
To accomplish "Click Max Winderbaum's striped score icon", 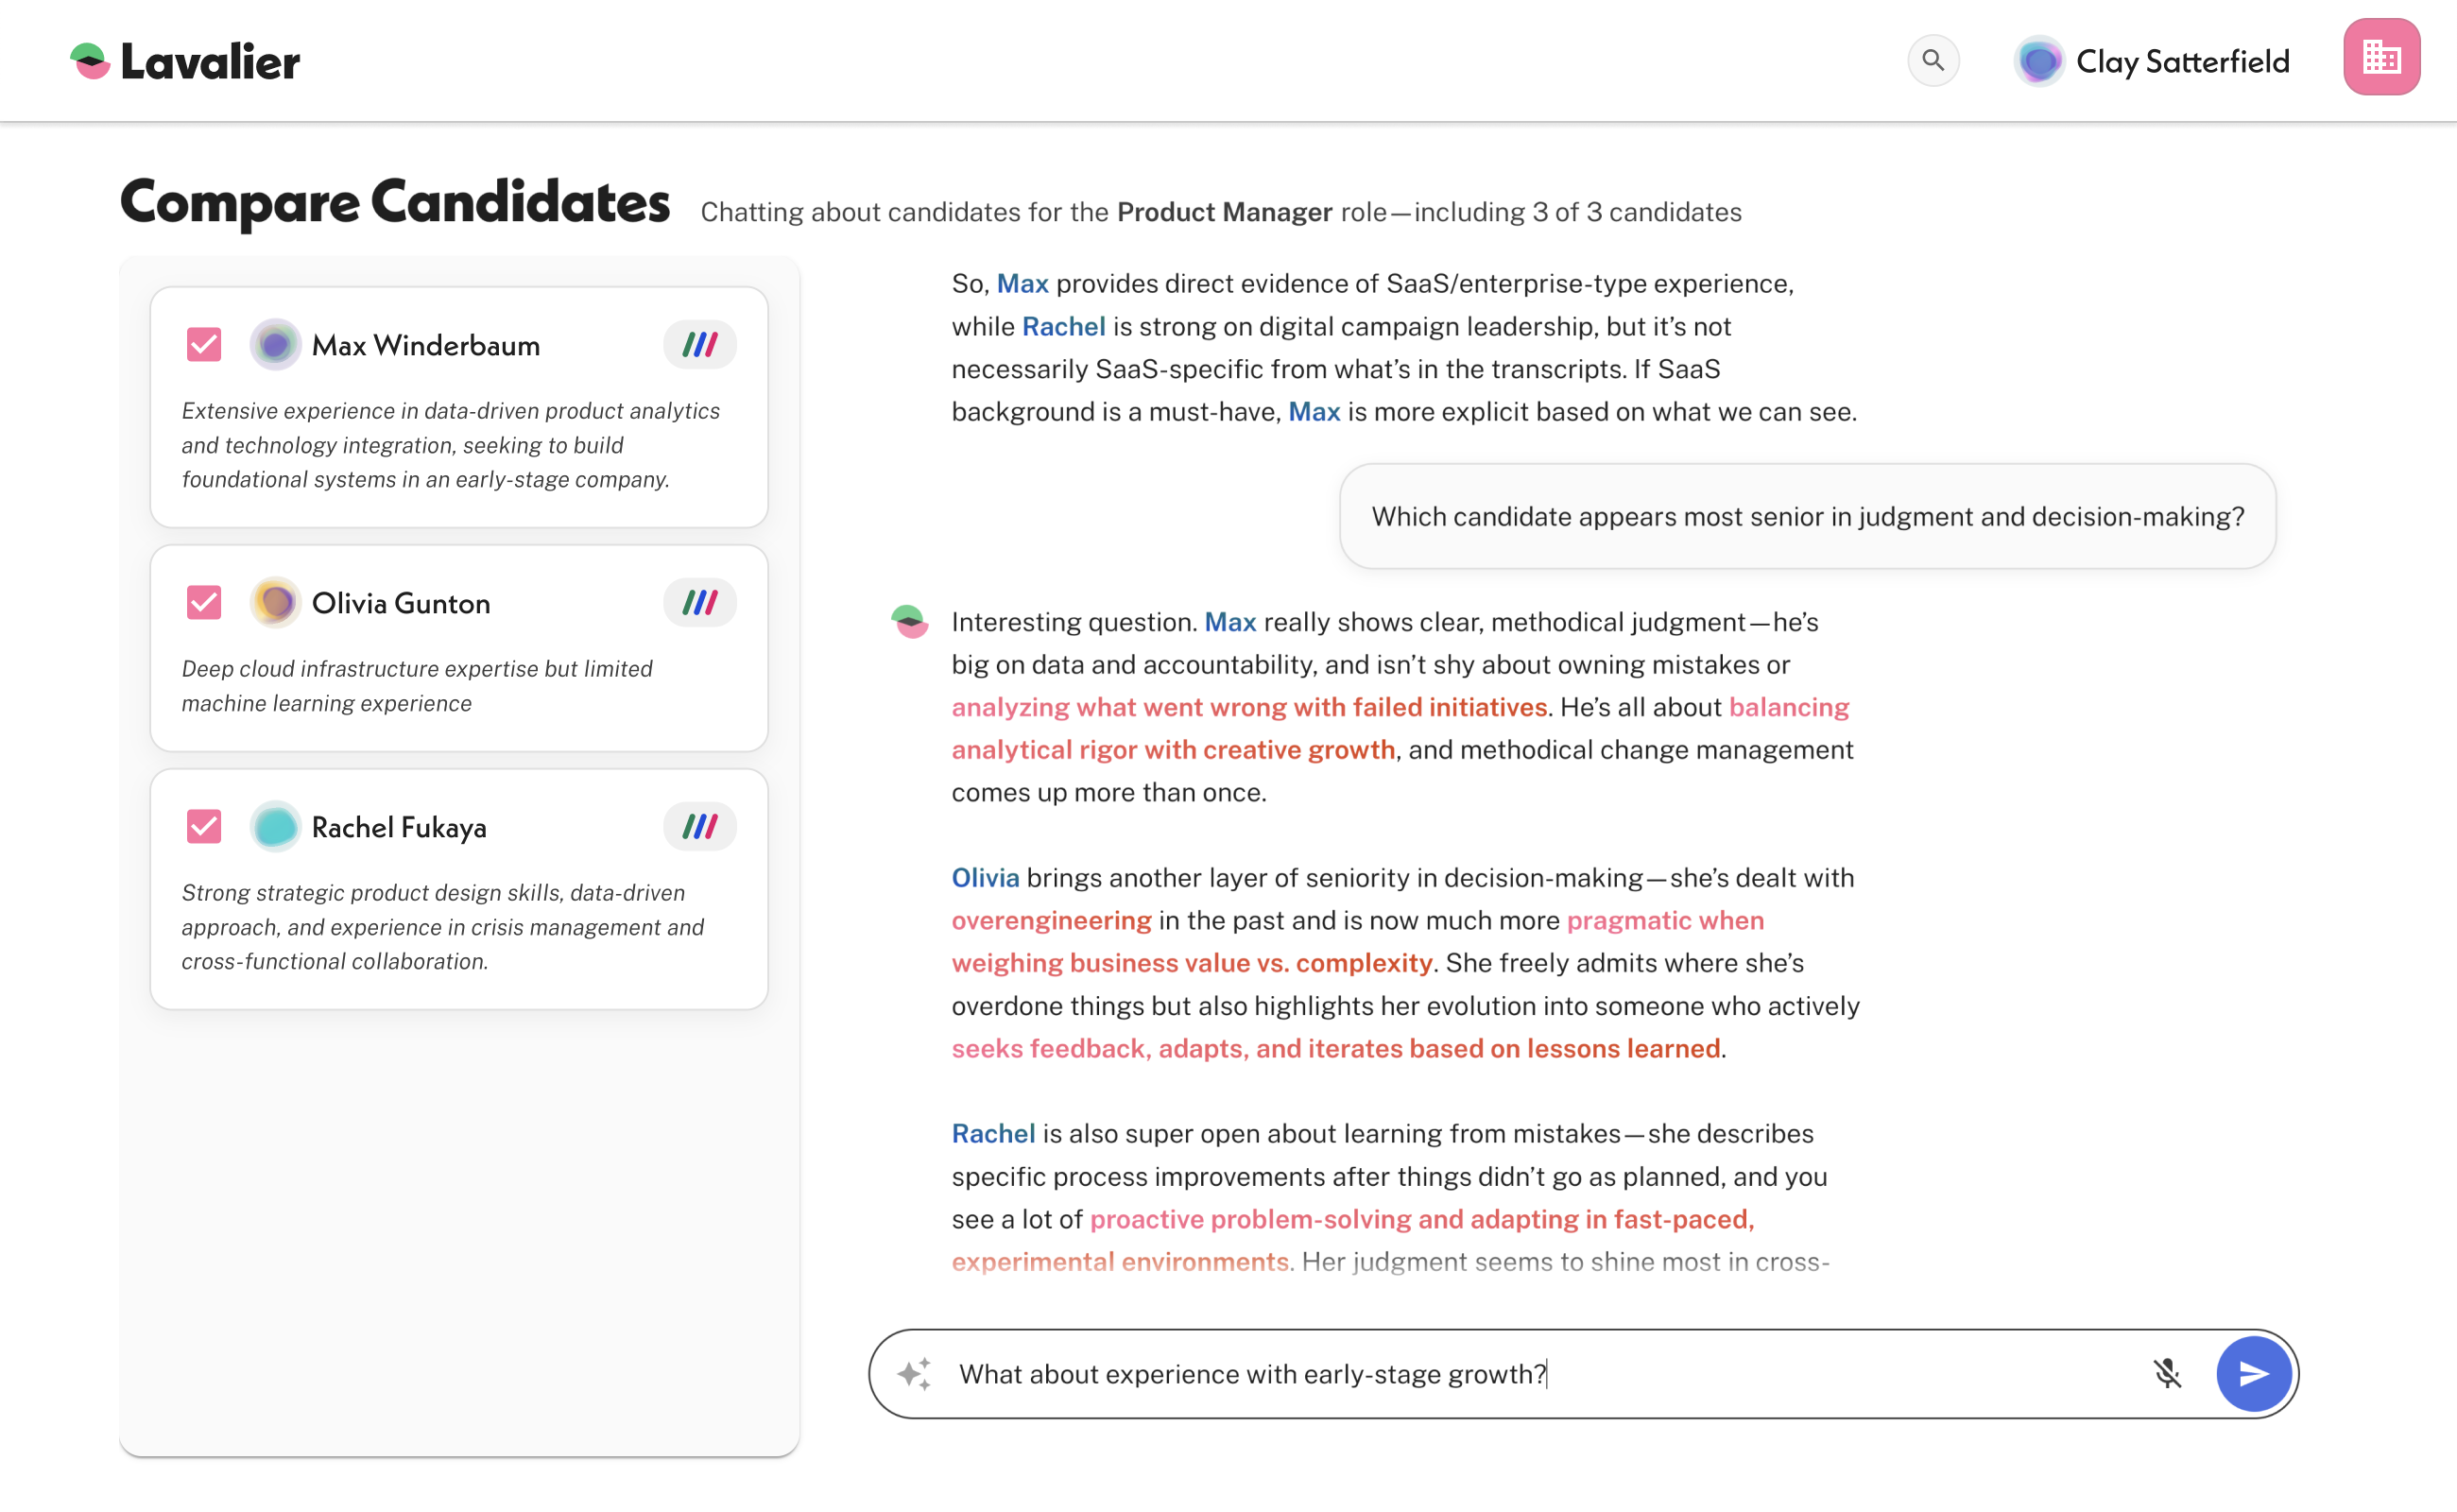I will (x=699, y=345).
